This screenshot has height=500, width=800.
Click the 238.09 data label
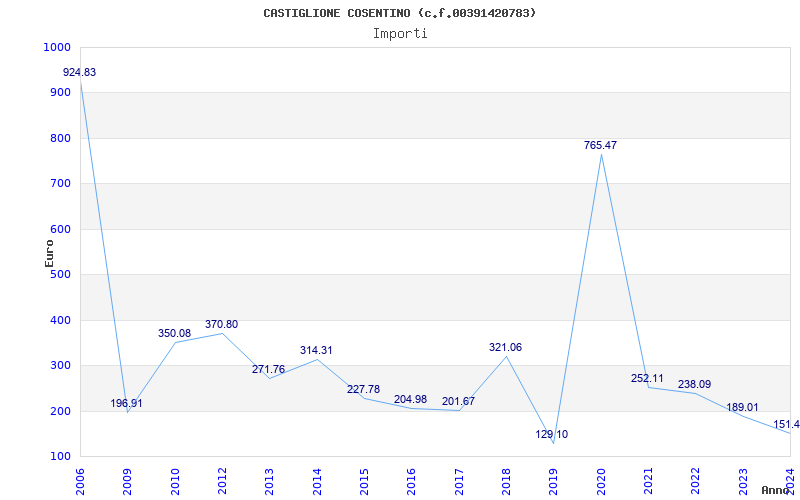(x=694, y=384)
